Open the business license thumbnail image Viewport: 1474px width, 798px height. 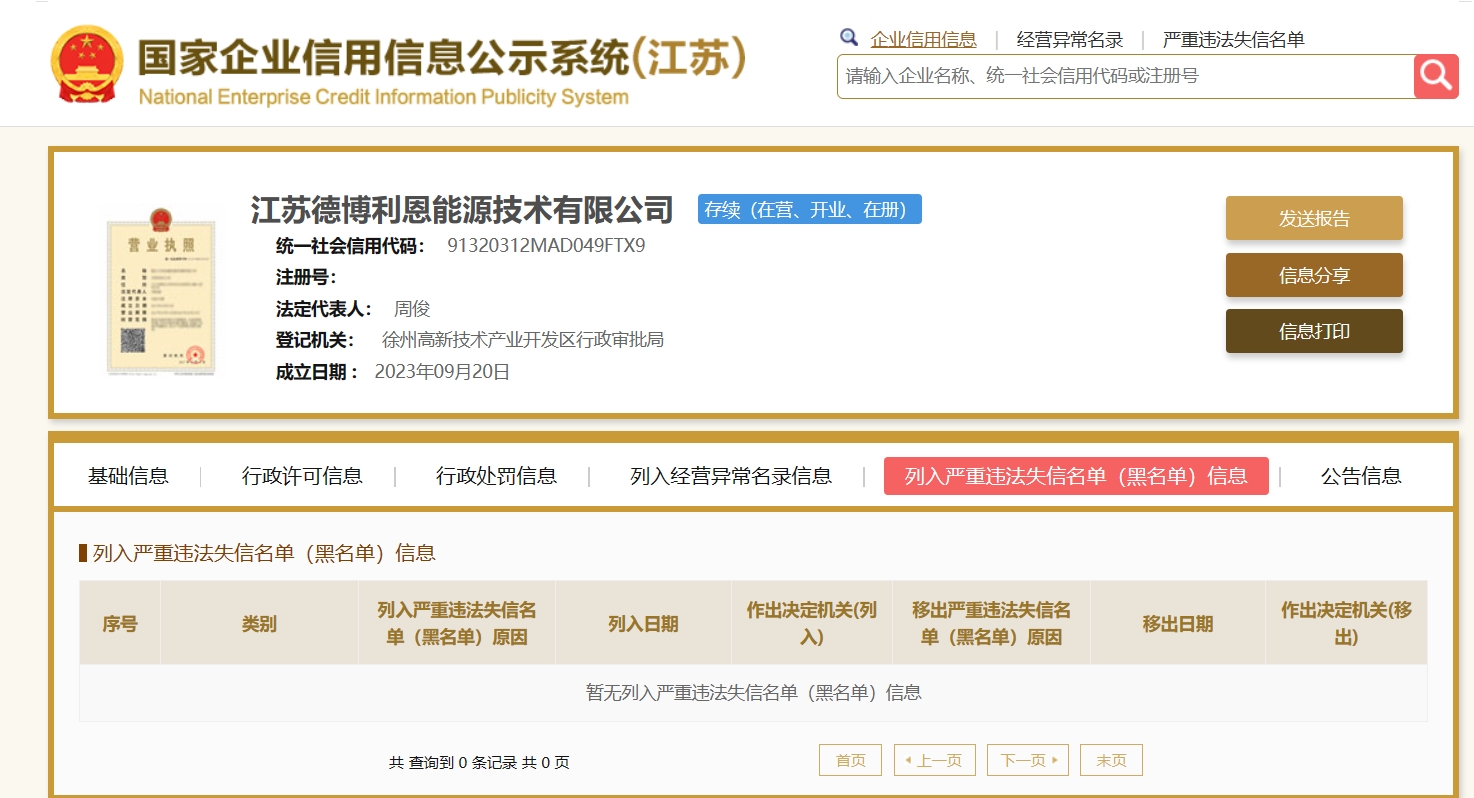[161, 291]
